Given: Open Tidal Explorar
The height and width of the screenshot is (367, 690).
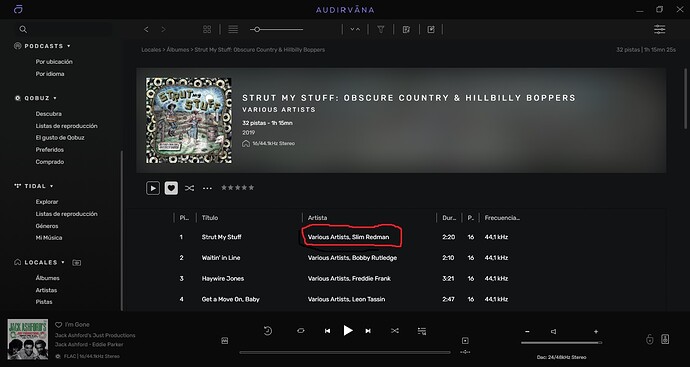Looking at the screenshot, I should (47, 202).
